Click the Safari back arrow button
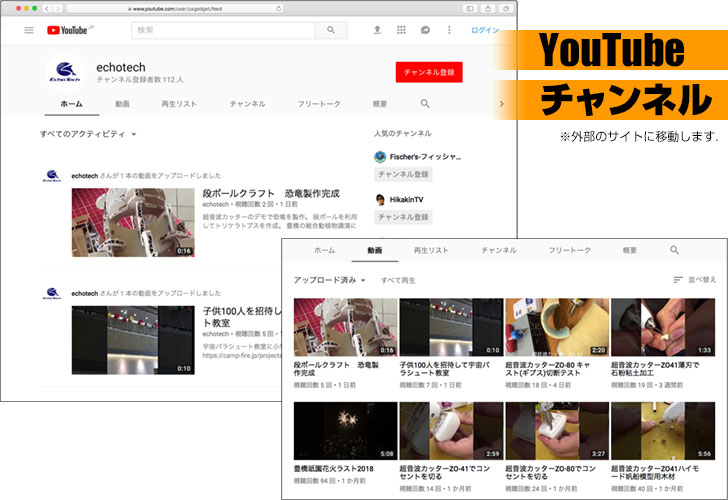This screenshot has width=728, height=500. point(47,8)
